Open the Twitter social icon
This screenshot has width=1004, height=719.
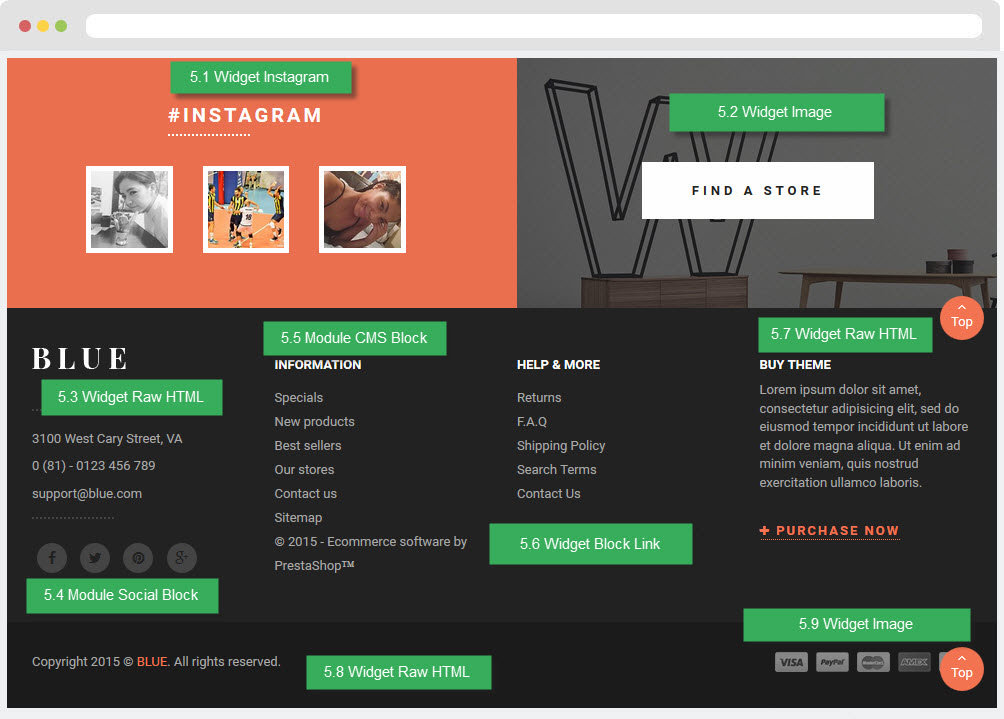[95, 558]
